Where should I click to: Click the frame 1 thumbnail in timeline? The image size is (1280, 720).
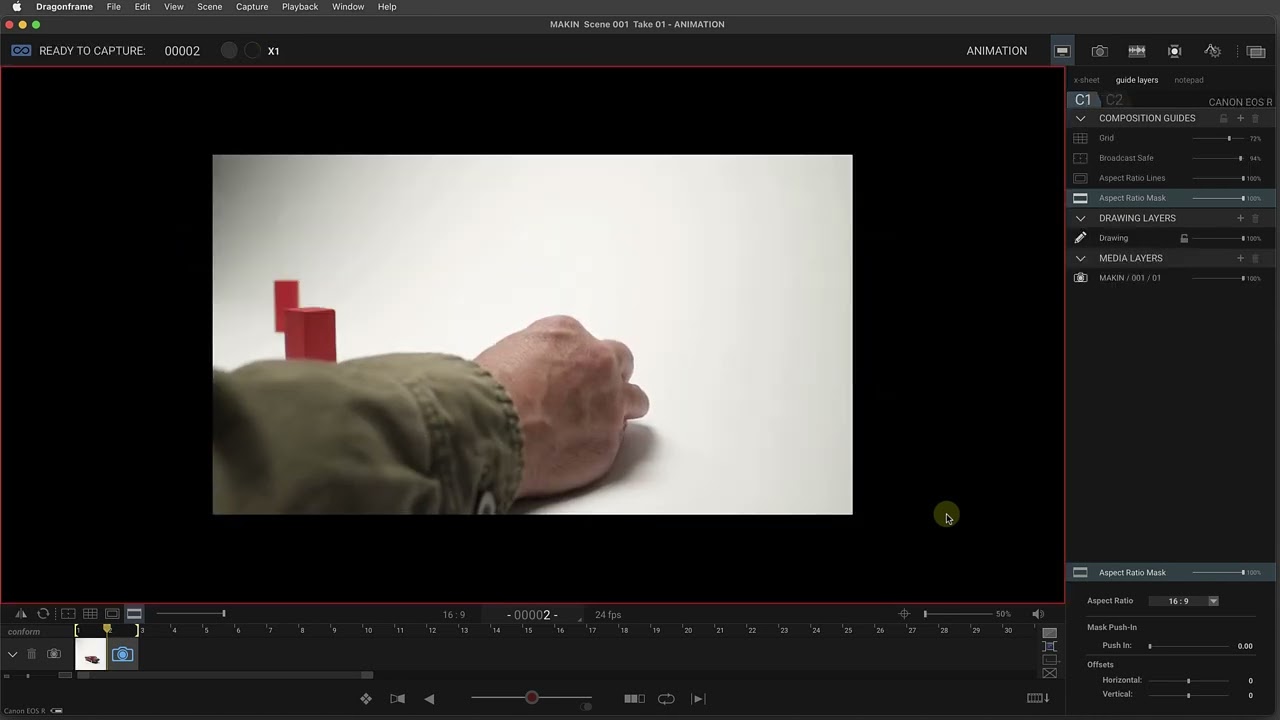(90, 655)
